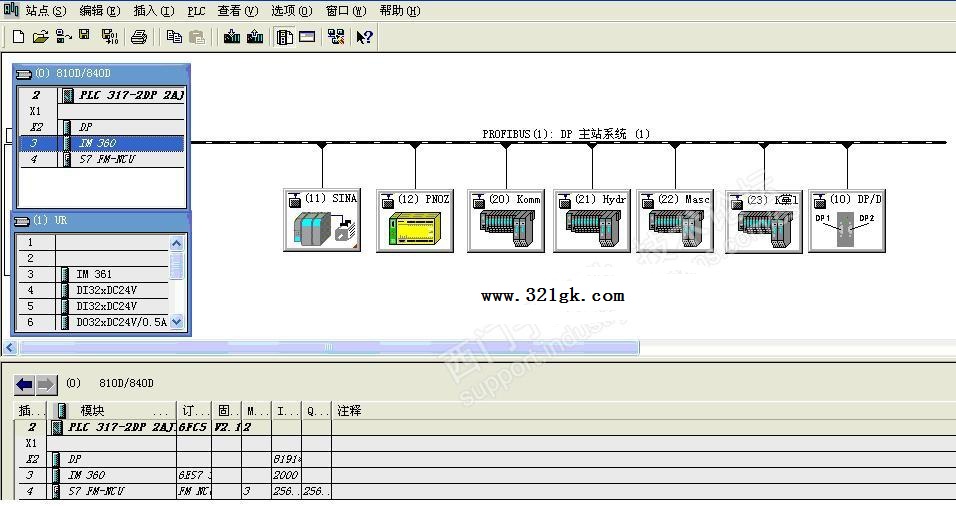This screenshot has width=956, height=506.
Task: Select IM 360 row in the rack
Action: [102, 143]
